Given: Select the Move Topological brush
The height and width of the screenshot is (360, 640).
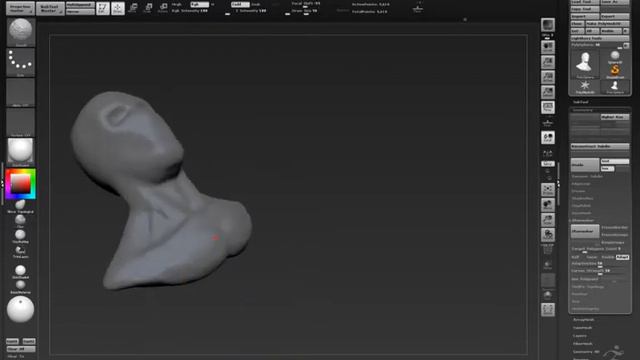Looking at the screenshot, I should click(20, 206).
